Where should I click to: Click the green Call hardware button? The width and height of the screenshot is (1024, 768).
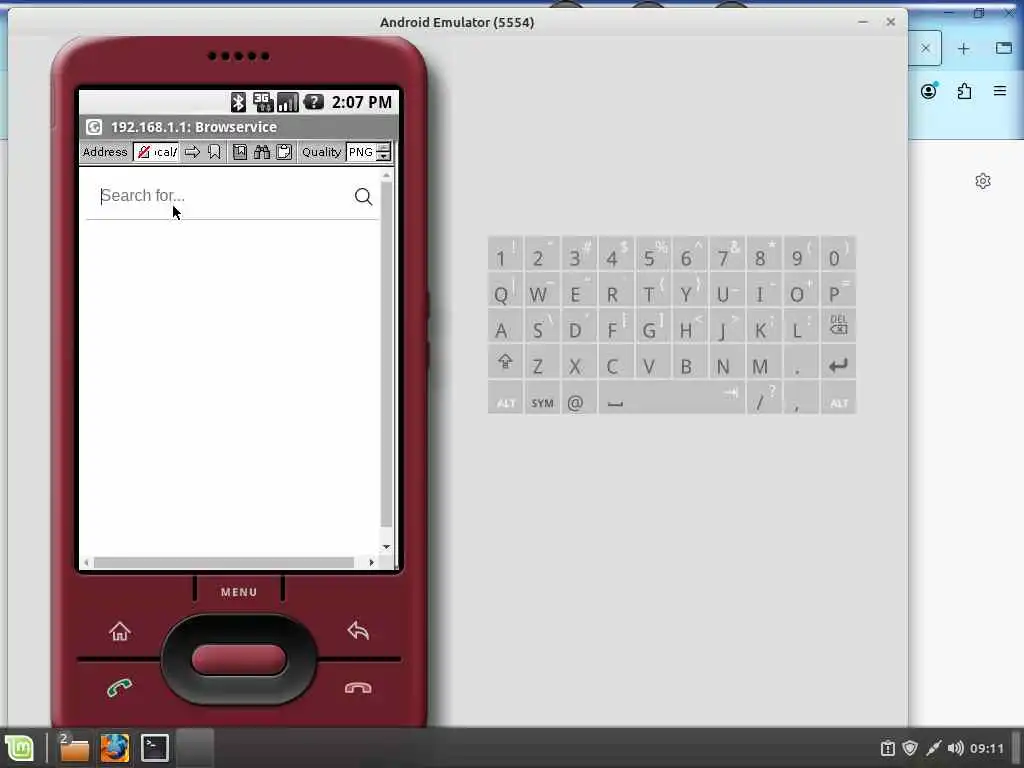tap(120, 688)
